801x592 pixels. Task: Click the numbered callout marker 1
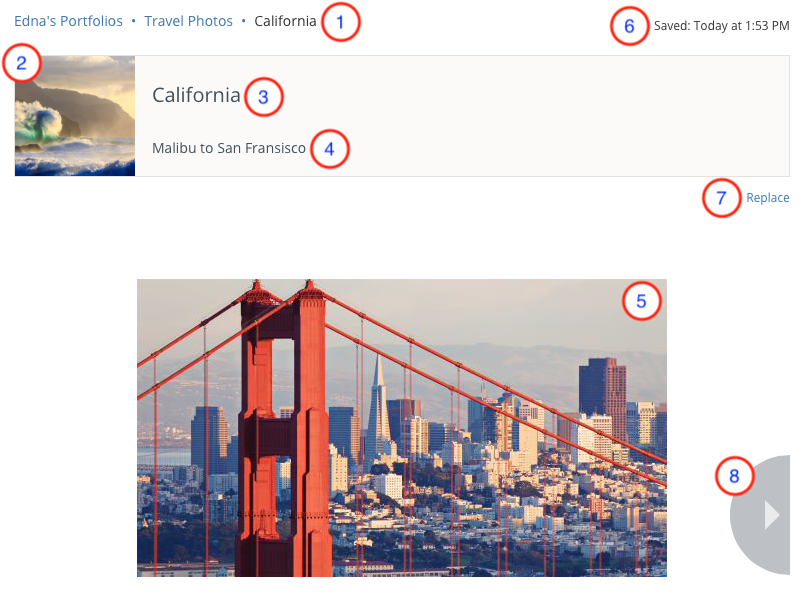pos(341,22)
